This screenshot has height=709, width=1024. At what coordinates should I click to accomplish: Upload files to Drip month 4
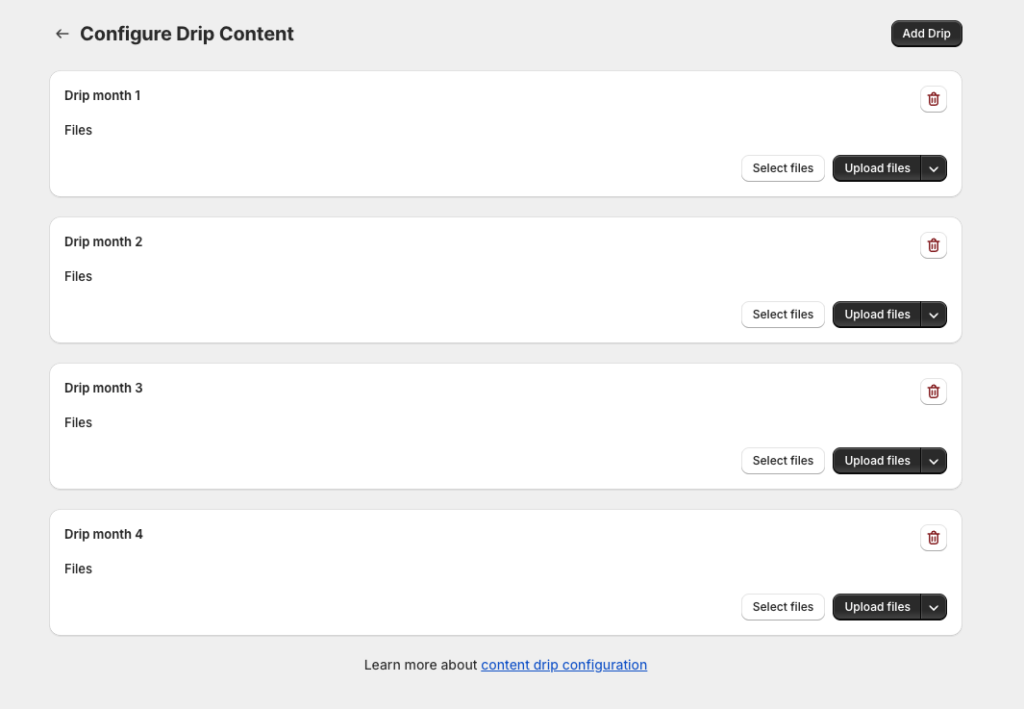876,606
